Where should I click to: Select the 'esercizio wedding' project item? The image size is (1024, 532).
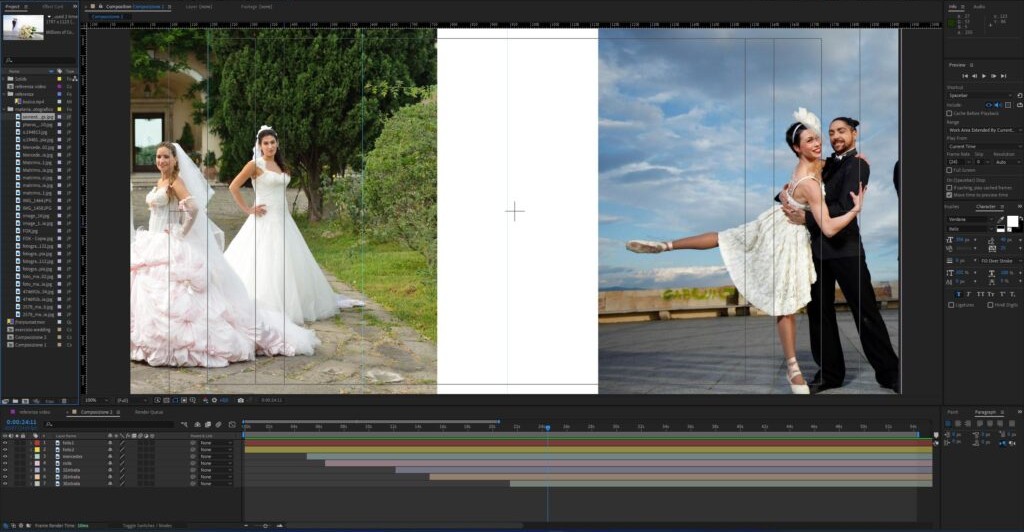click(x=32, y=330)
